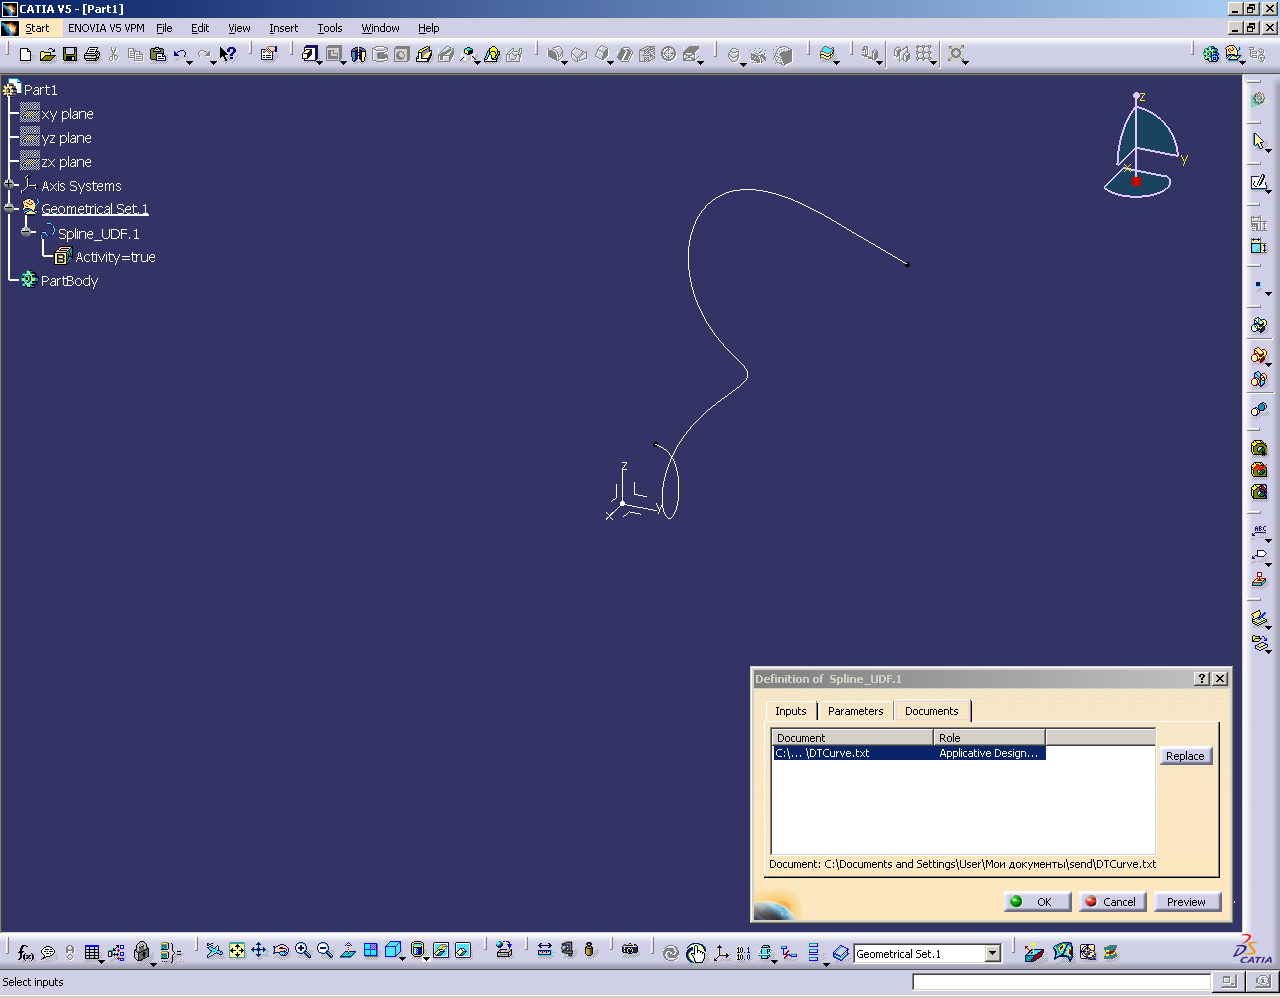Select the Documents tab
This screenshot has width=1280, height=998.
tap(931, 711)
